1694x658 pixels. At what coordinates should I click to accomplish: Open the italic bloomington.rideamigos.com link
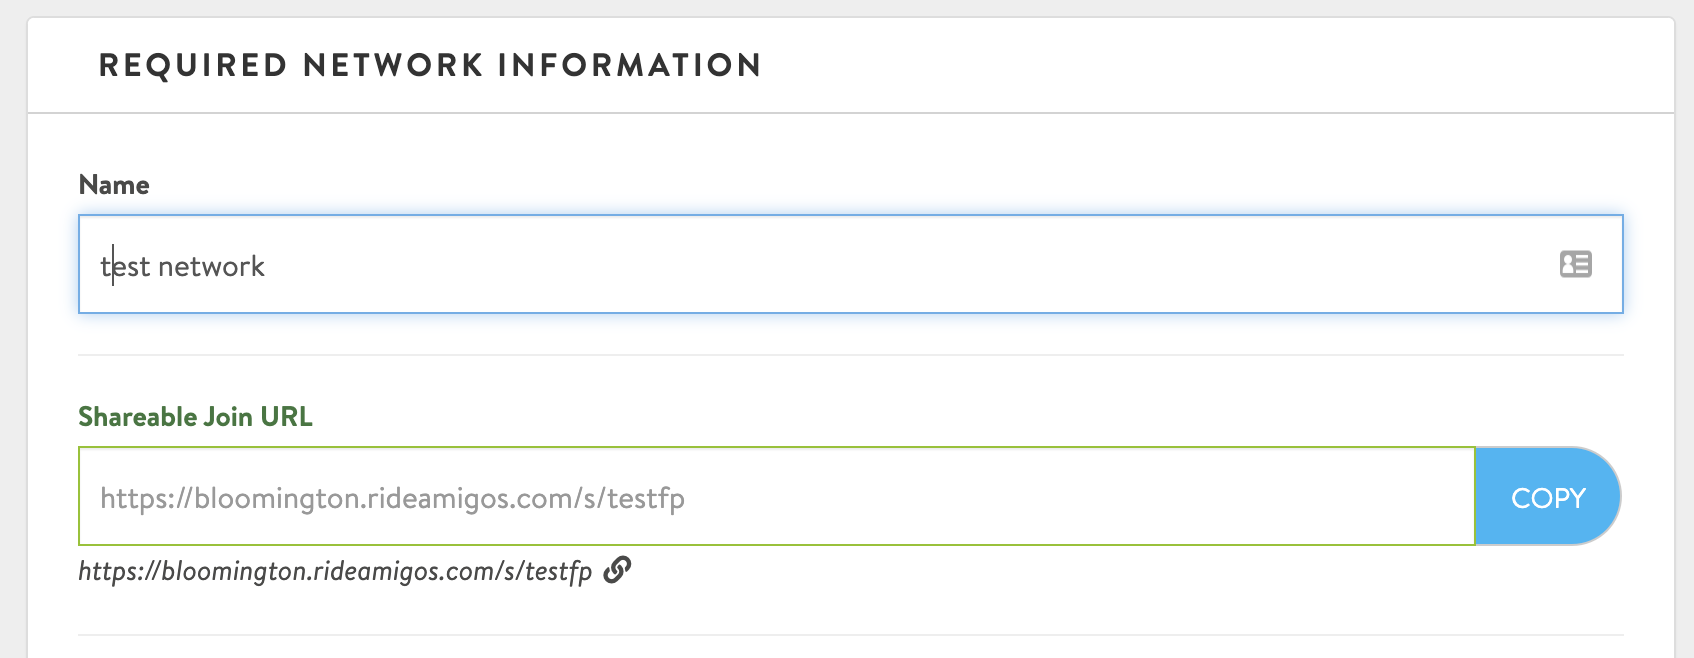pyautogui.click(x=335, y=571)
